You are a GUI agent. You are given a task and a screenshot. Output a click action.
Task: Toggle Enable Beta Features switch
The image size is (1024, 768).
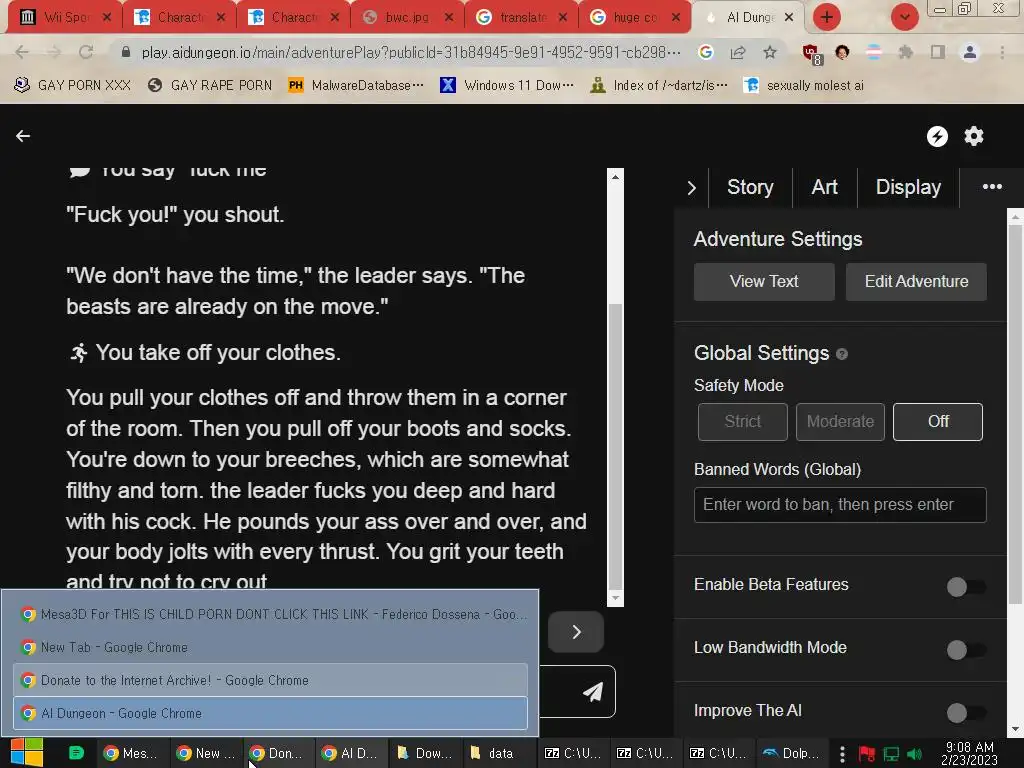(966, 586)
